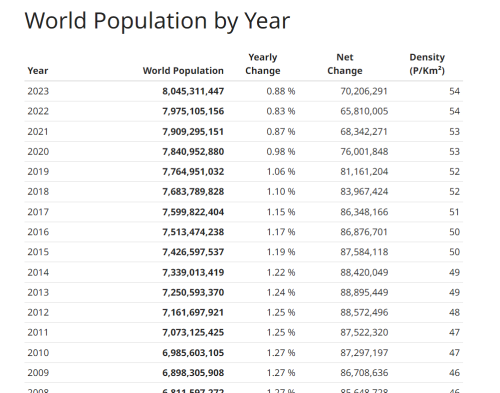Click the year cell 2014
500x393 pixels.
38,273
